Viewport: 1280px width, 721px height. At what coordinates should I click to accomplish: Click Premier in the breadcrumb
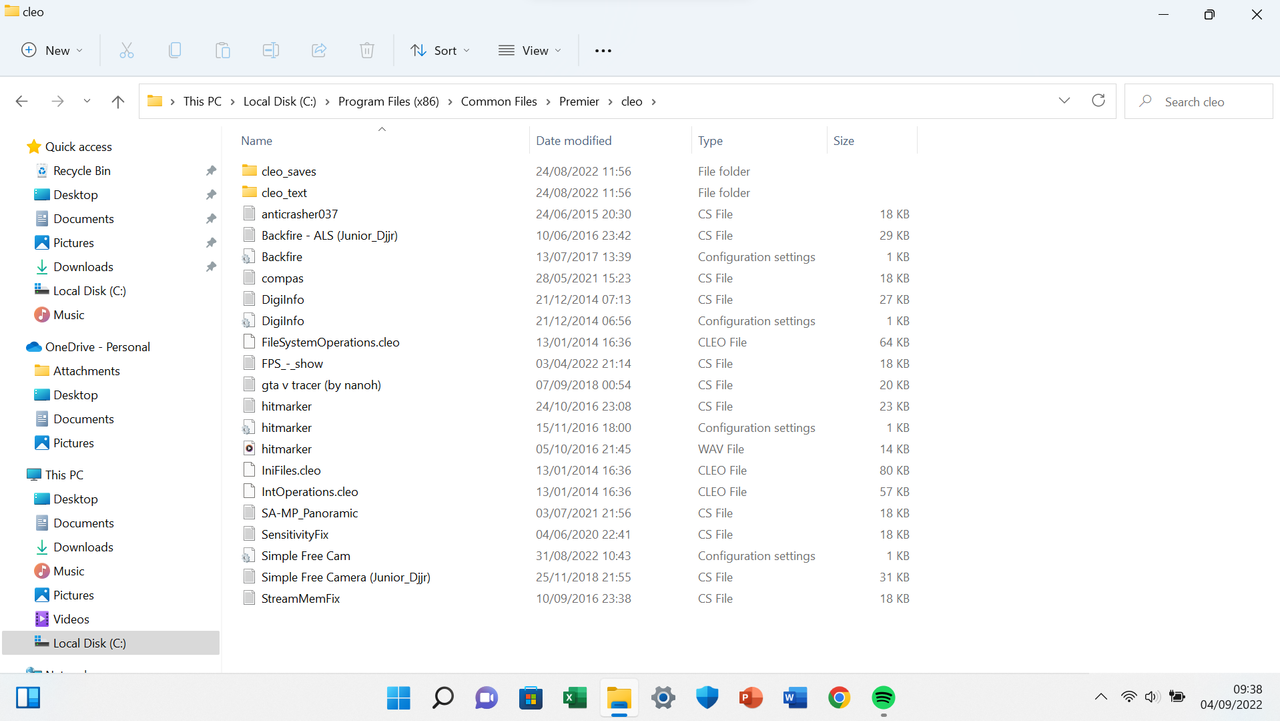tap(579, 101)
